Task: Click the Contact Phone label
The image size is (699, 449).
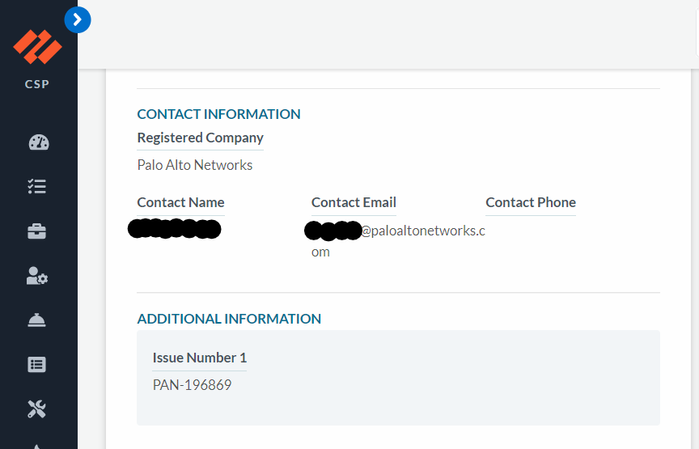Action: (x=530, y=203)
